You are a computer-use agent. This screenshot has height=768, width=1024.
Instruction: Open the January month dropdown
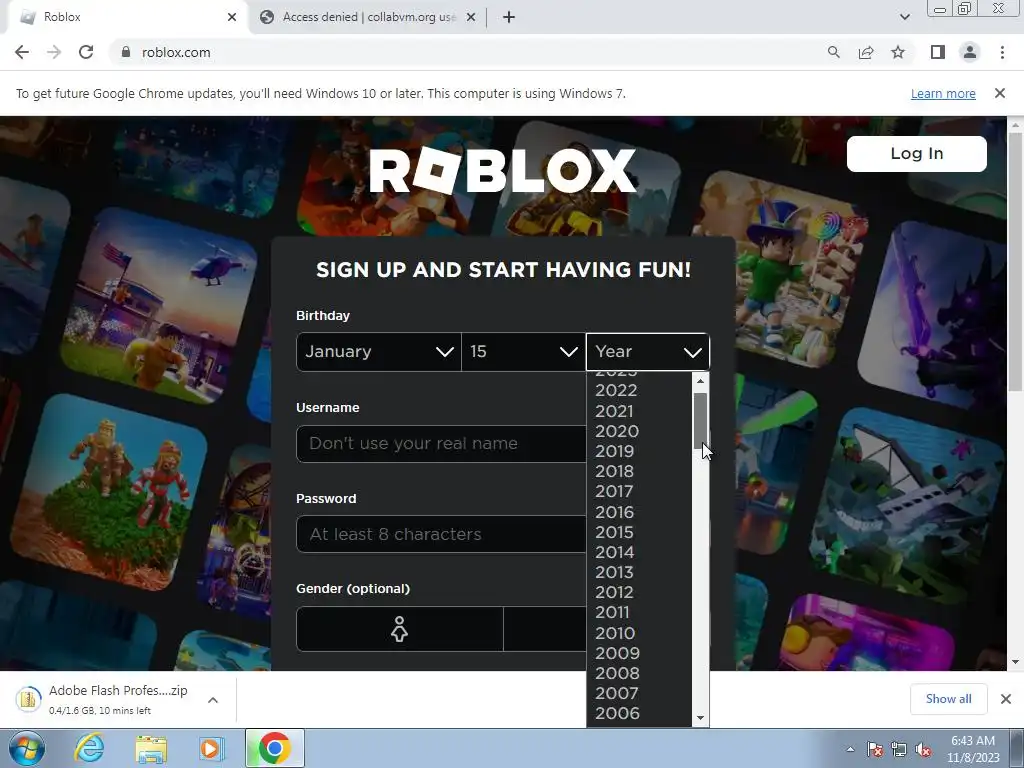click(x=379, y=352)
